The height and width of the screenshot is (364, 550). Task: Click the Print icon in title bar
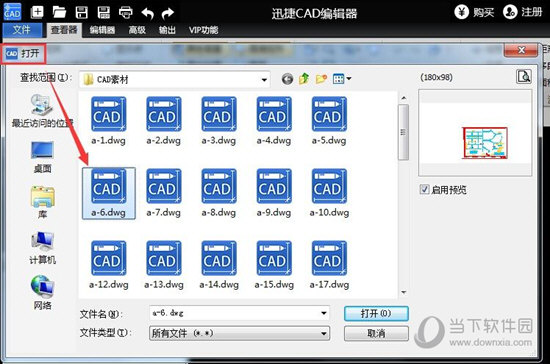pos(126,13)
